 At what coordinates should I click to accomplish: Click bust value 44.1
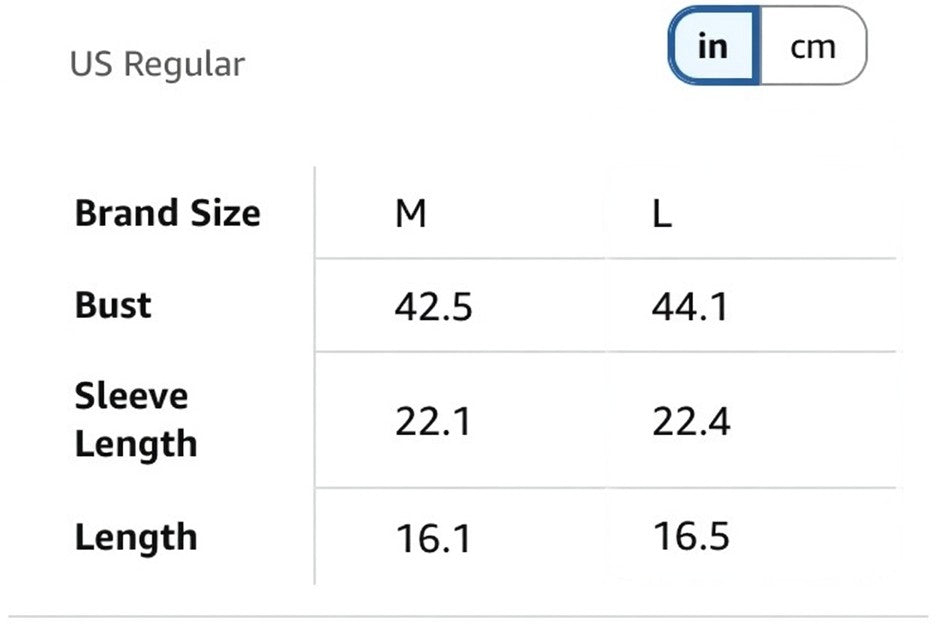pyautogui.click(x=690, y=307)
